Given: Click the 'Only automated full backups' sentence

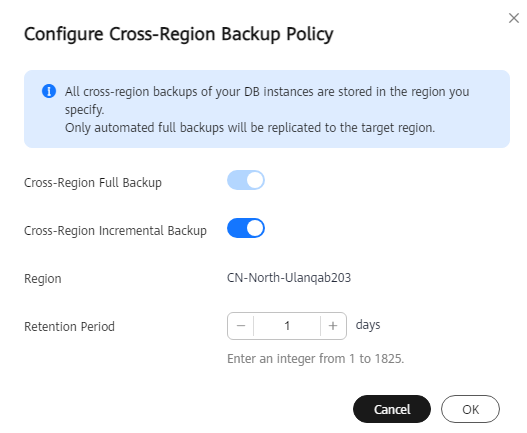Looking at the screenshot, I should pos(250,128).
